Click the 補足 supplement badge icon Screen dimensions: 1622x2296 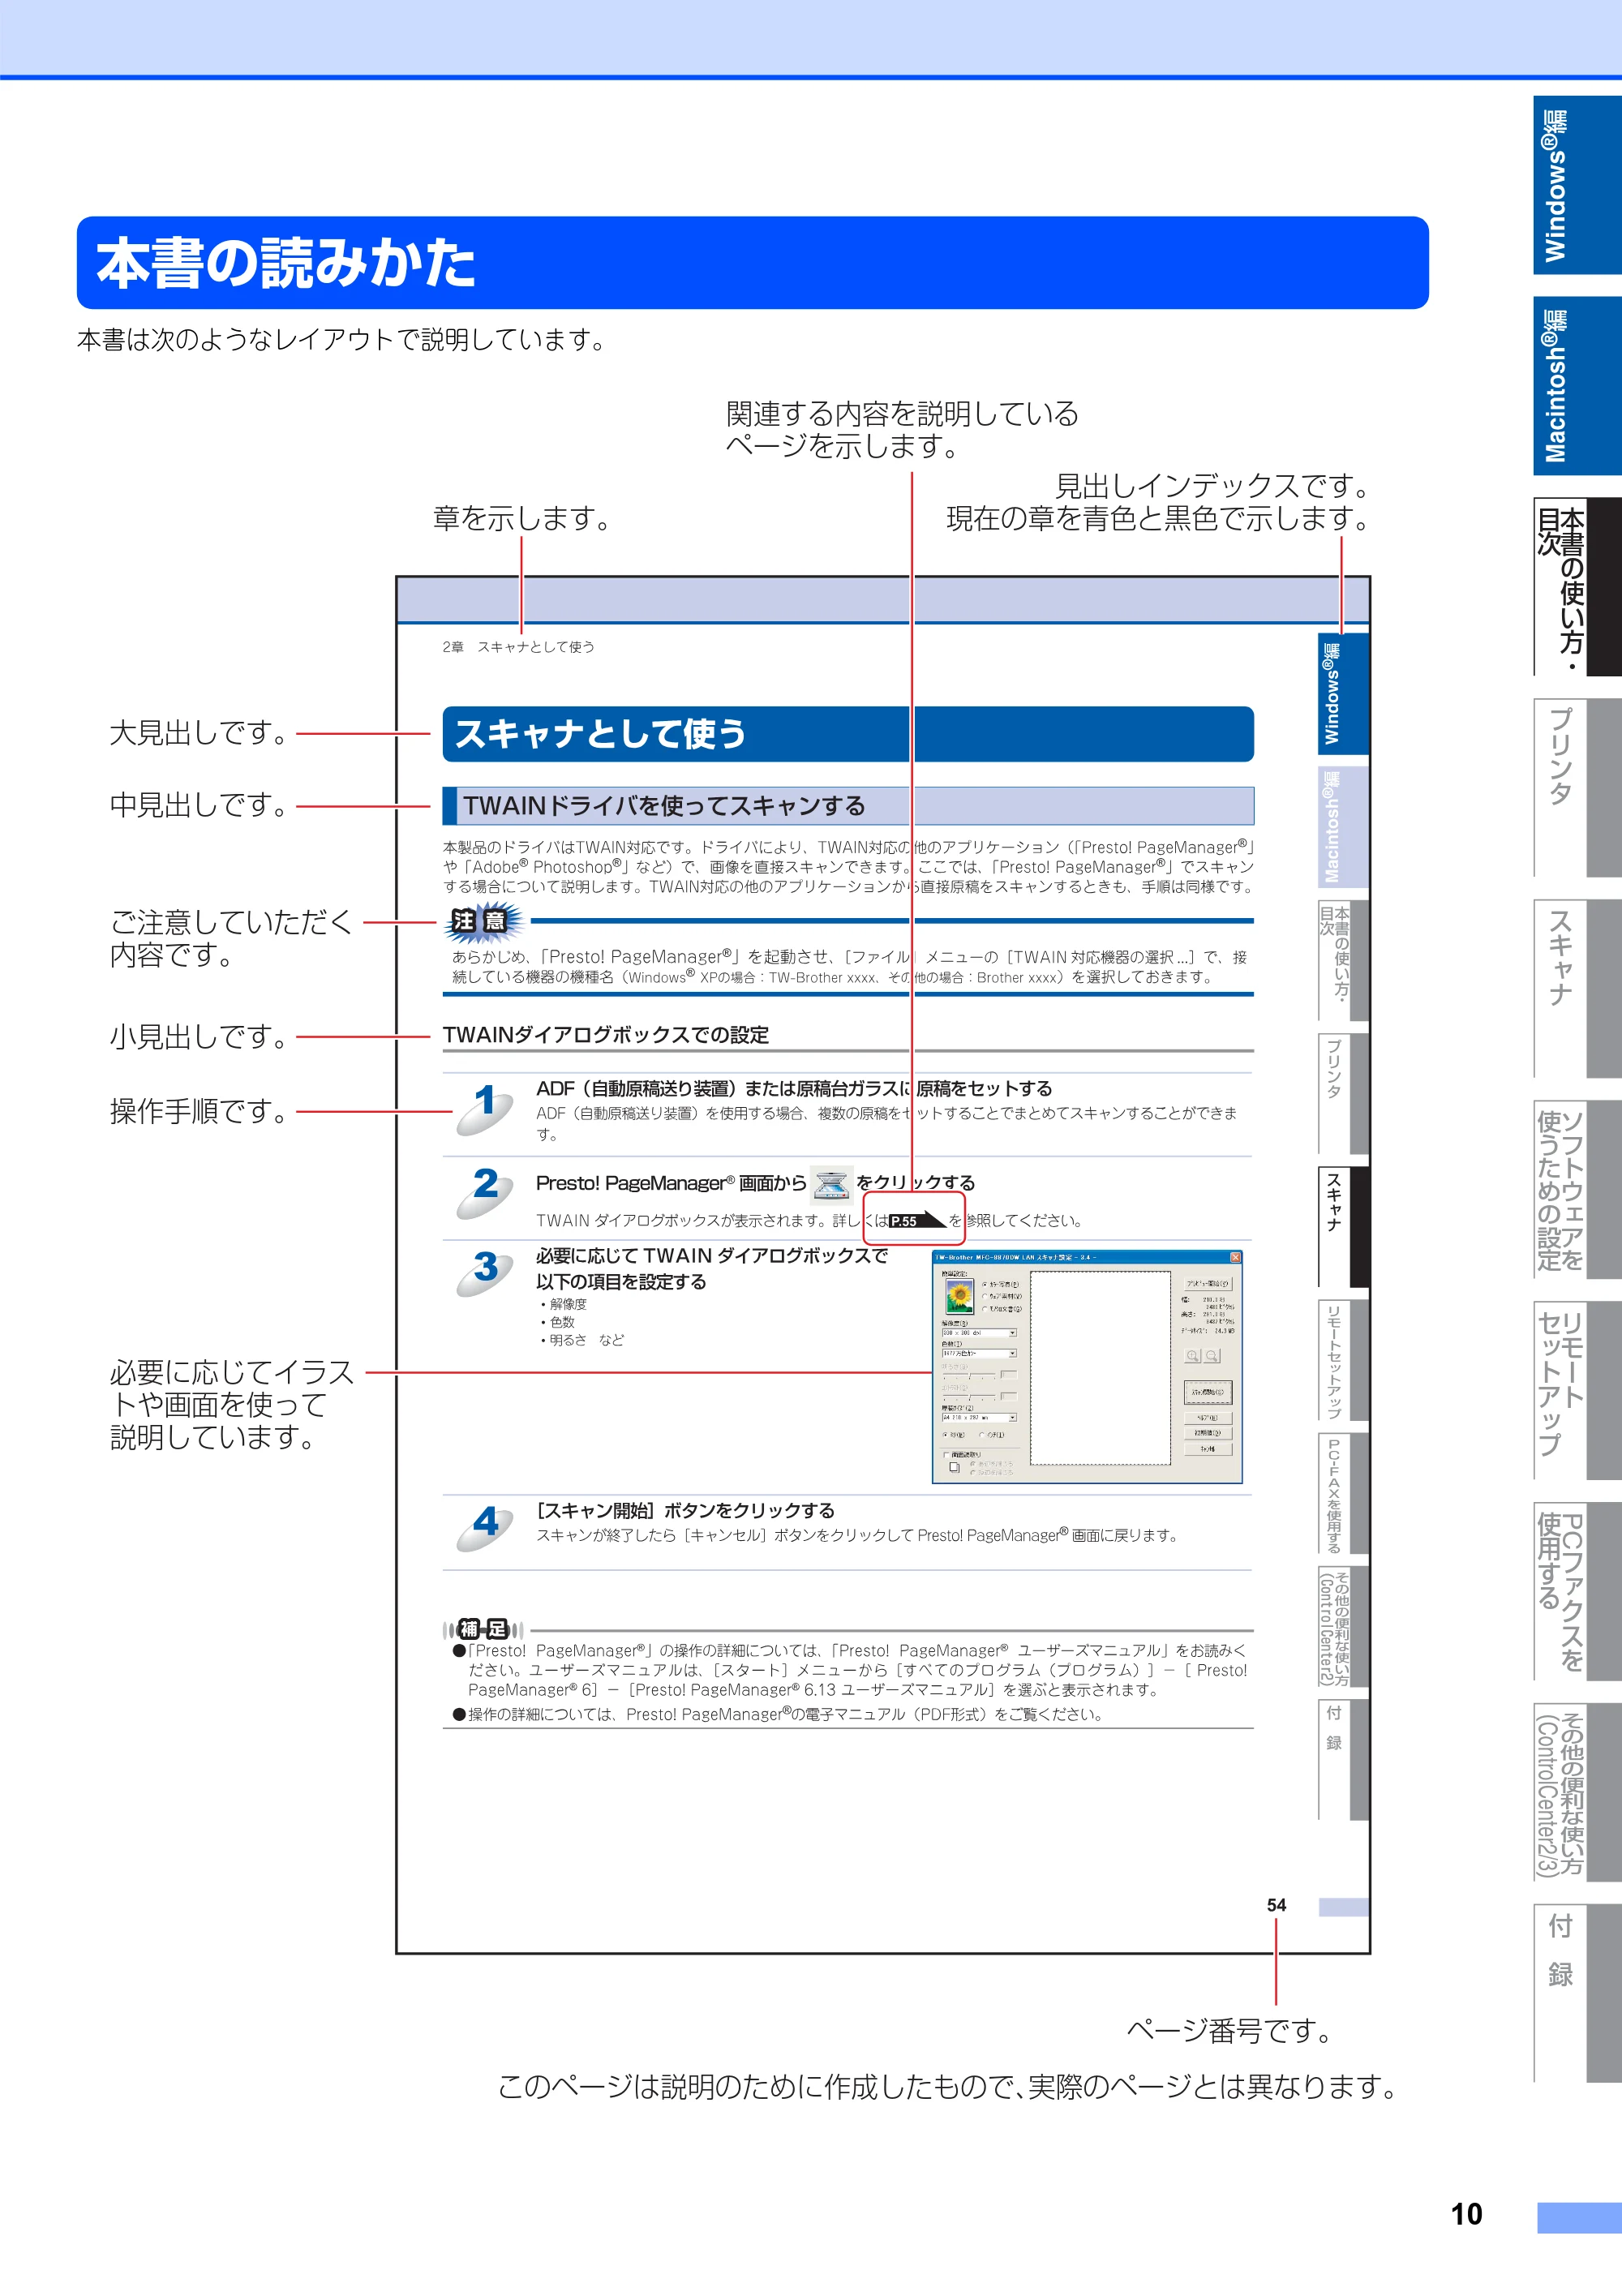[x=484, y=1629]
